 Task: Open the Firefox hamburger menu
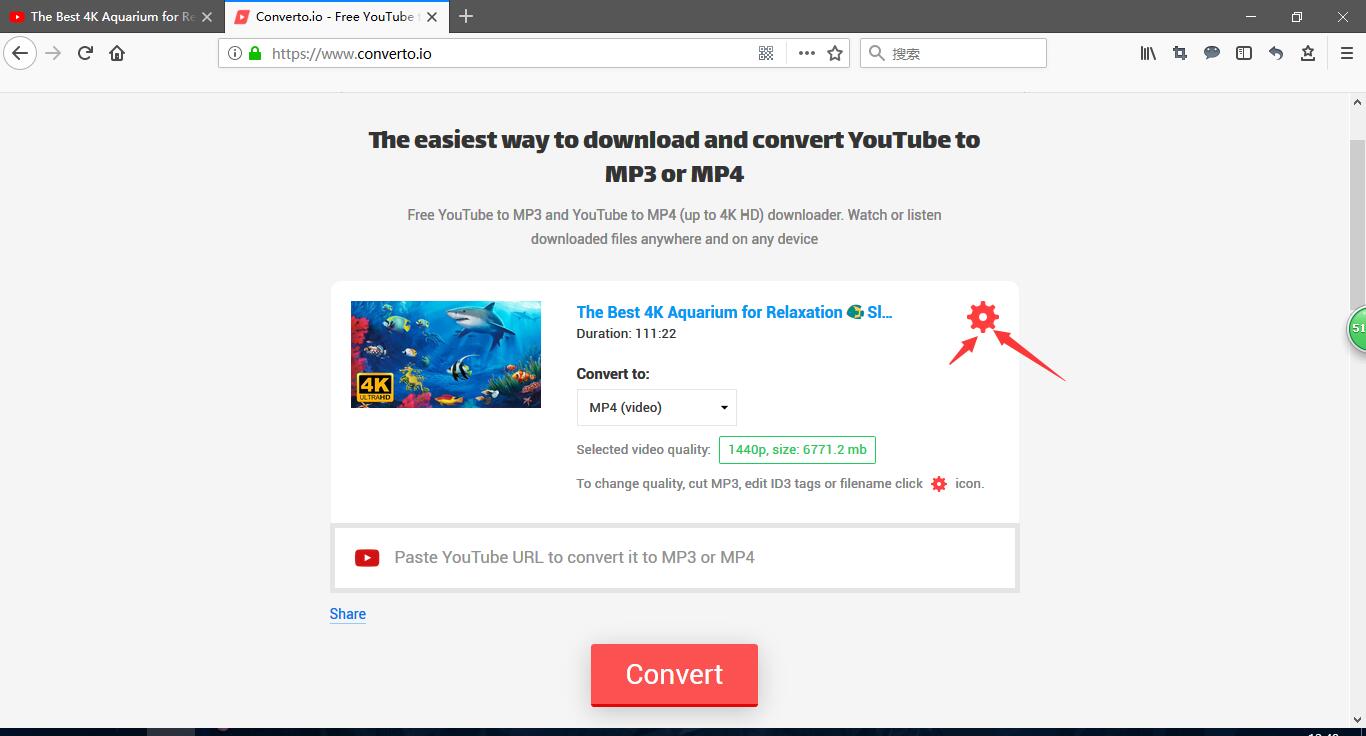[1347, 53]
